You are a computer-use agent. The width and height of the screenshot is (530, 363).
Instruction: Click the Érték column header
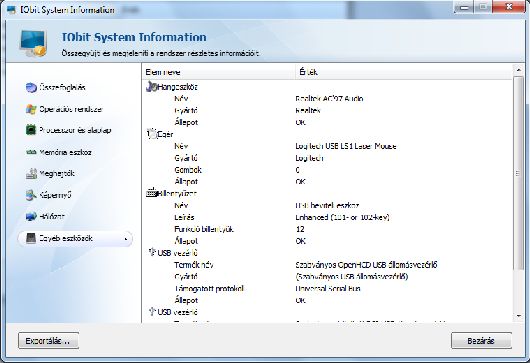click(404, 72)
